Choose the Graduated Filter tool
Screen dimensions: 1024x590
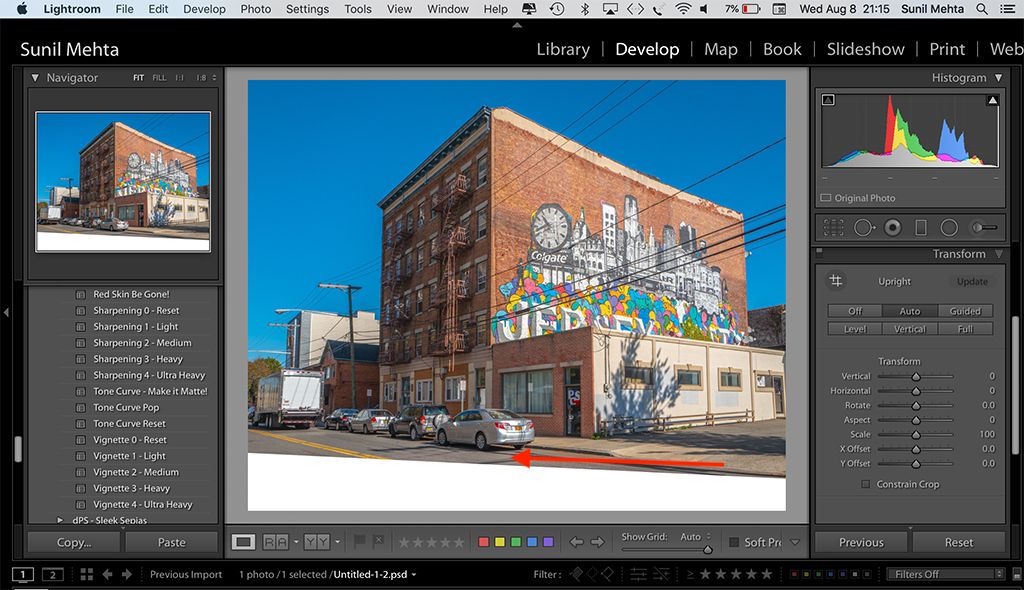(921, 228)
